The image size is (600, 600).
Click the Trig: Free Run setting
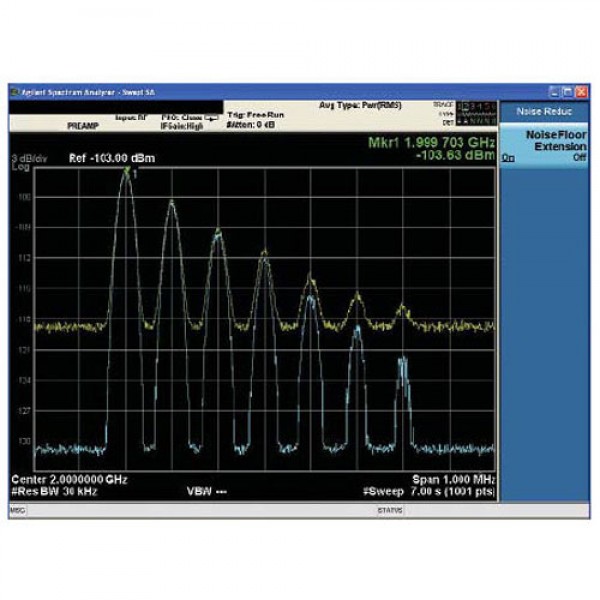[x=255, y=115]
